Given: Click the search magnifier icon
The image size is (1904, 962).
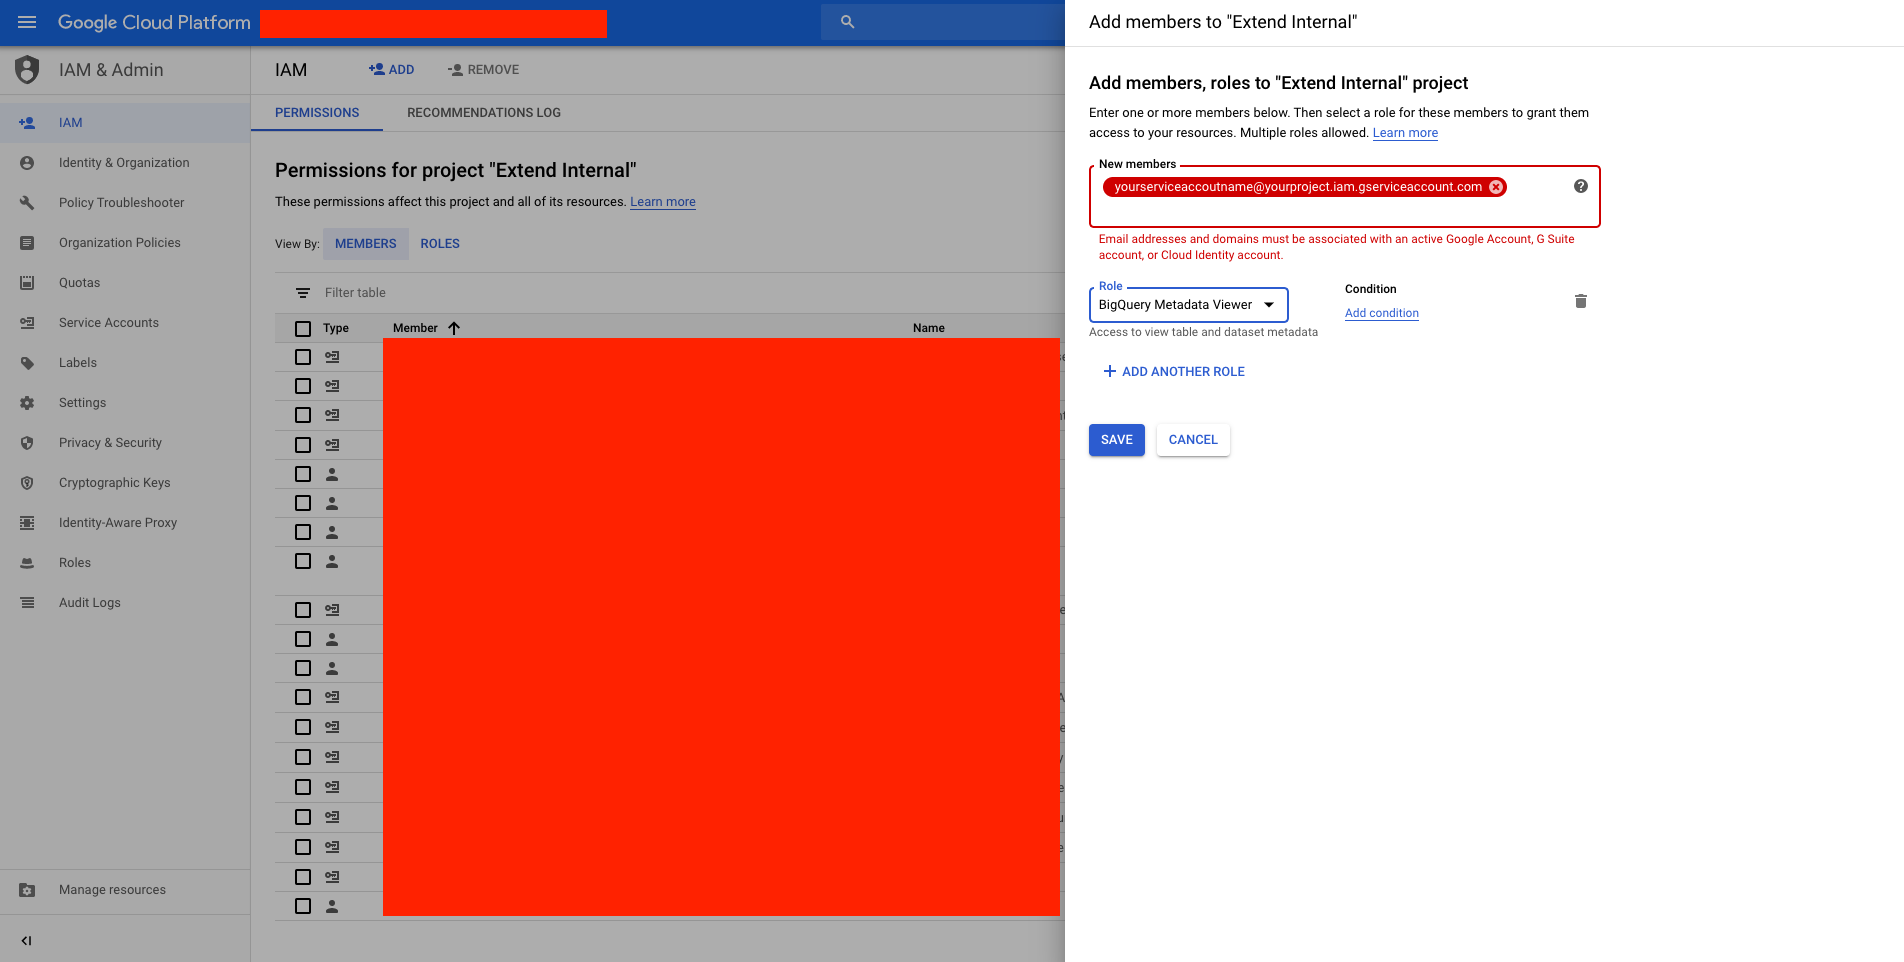Looking at the screenshot, I should click(x=847, y=22).
